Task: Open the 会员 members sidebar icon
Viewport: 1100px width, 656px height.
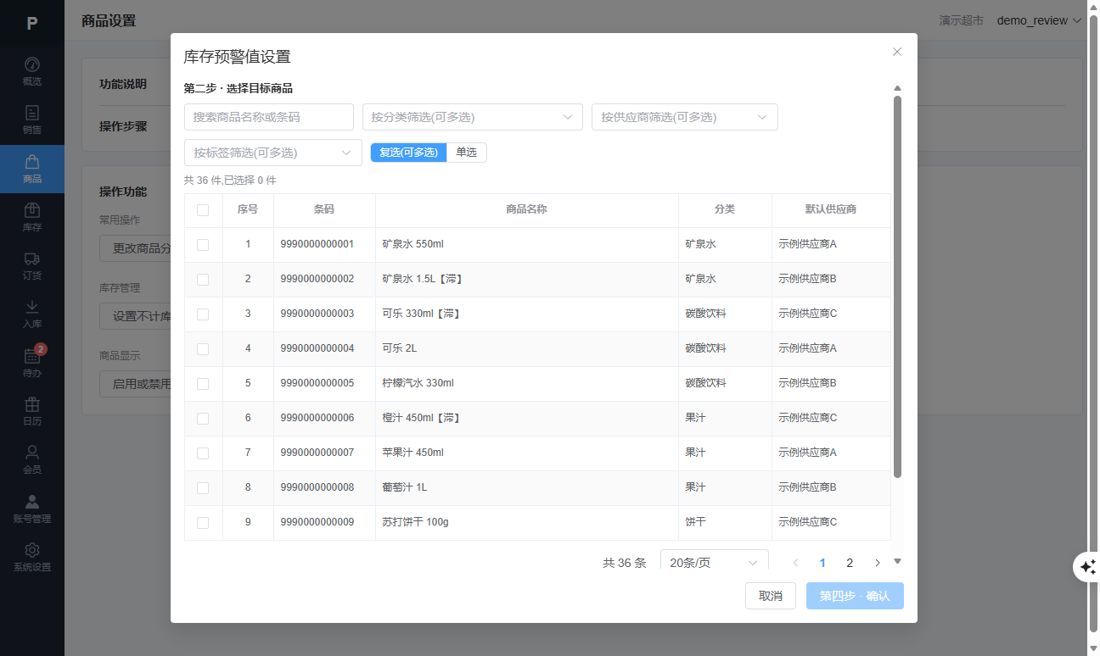Action: 32,460
